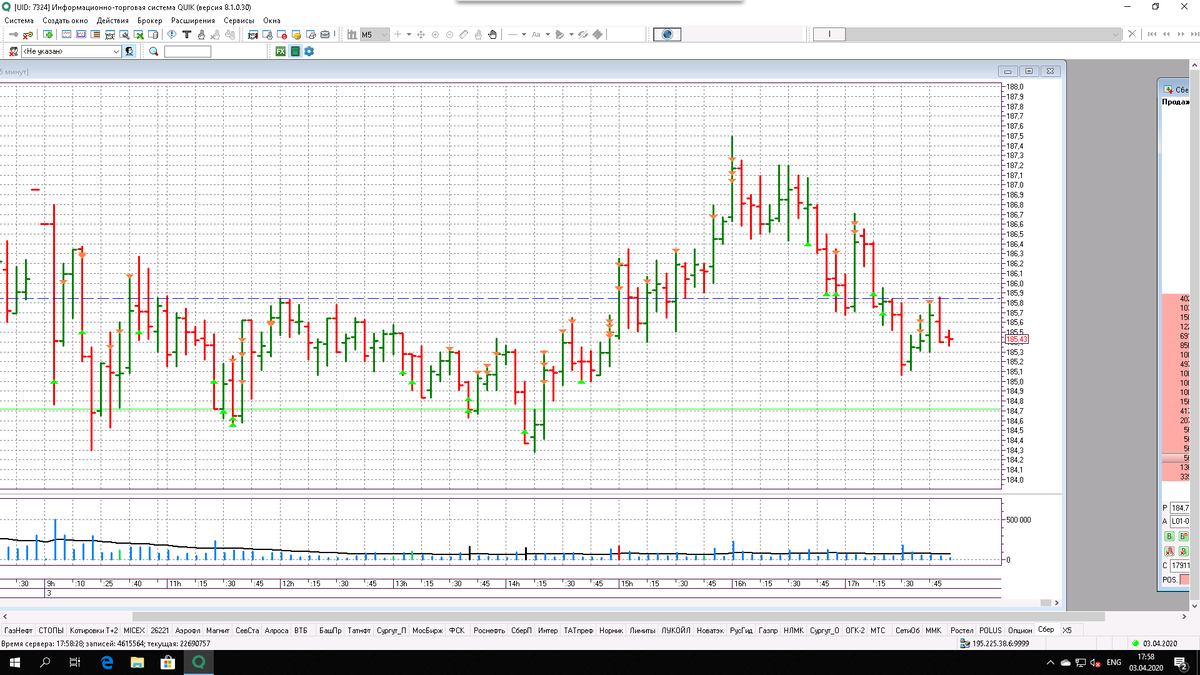Image resolution: width=1200 pixels, height=675 pixels.
Task: Open the Сервисы menu
Action: click(x=237, y=20)
